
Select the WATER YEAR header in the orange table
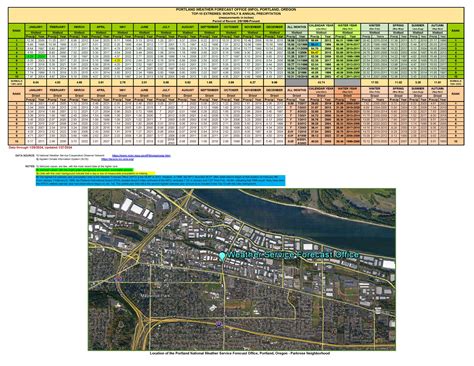[x=347, y=89]
